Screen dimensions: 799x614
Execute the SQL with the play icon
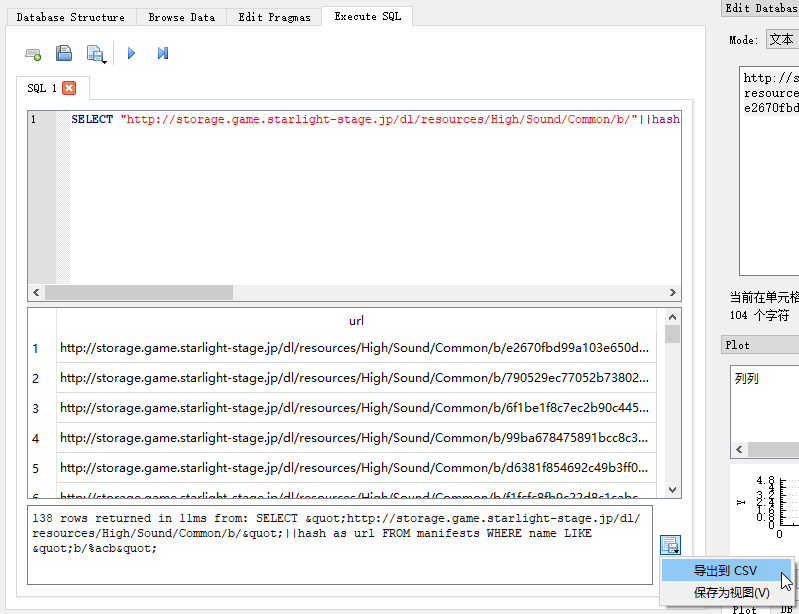[x=131, y=53]
